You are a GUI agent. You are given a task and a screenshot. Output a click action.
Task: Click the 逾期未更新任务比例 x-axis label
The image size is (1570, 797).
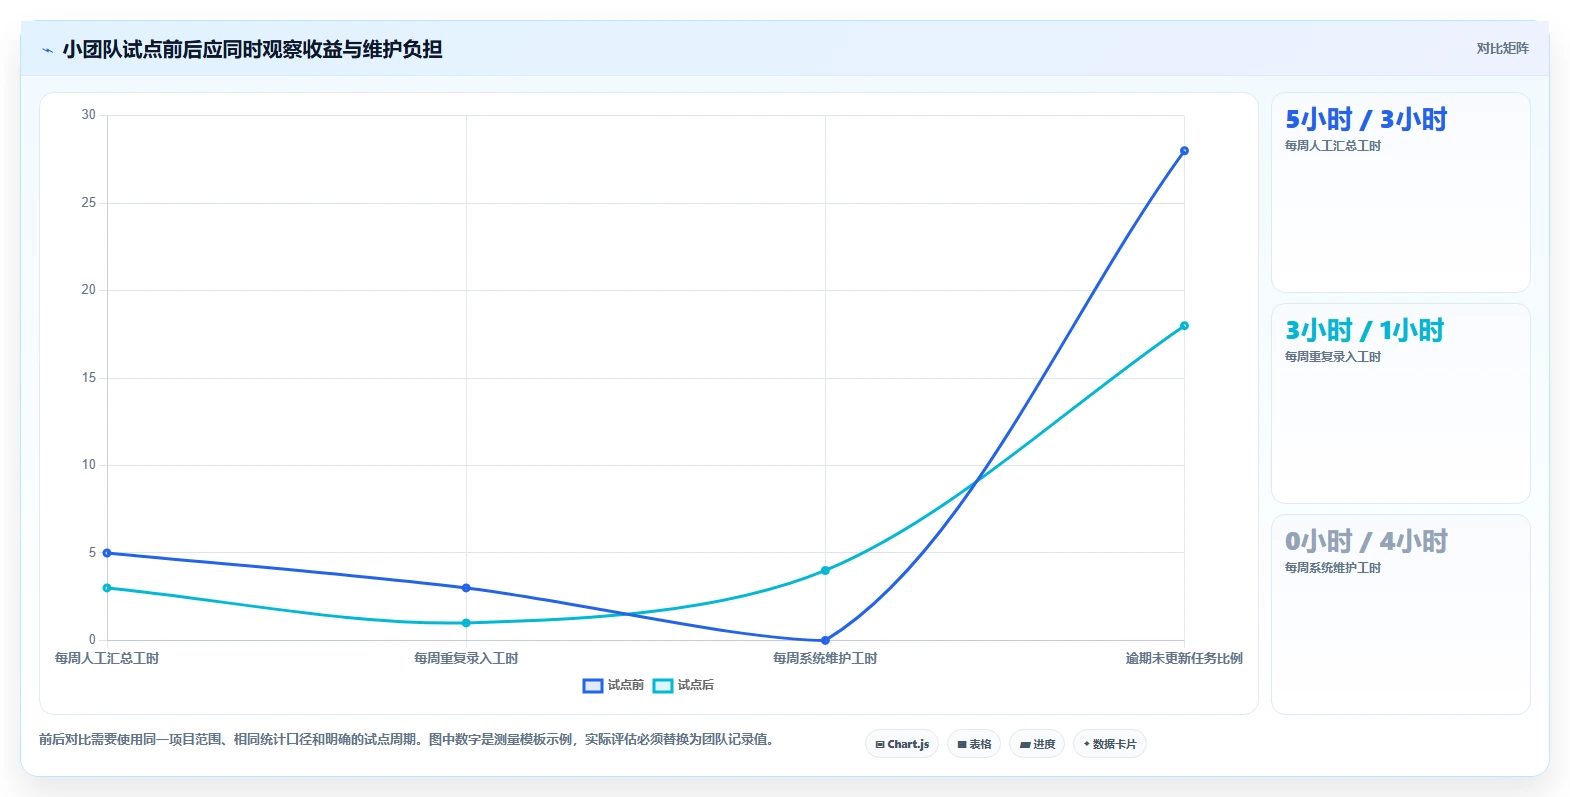point(1184,658)
